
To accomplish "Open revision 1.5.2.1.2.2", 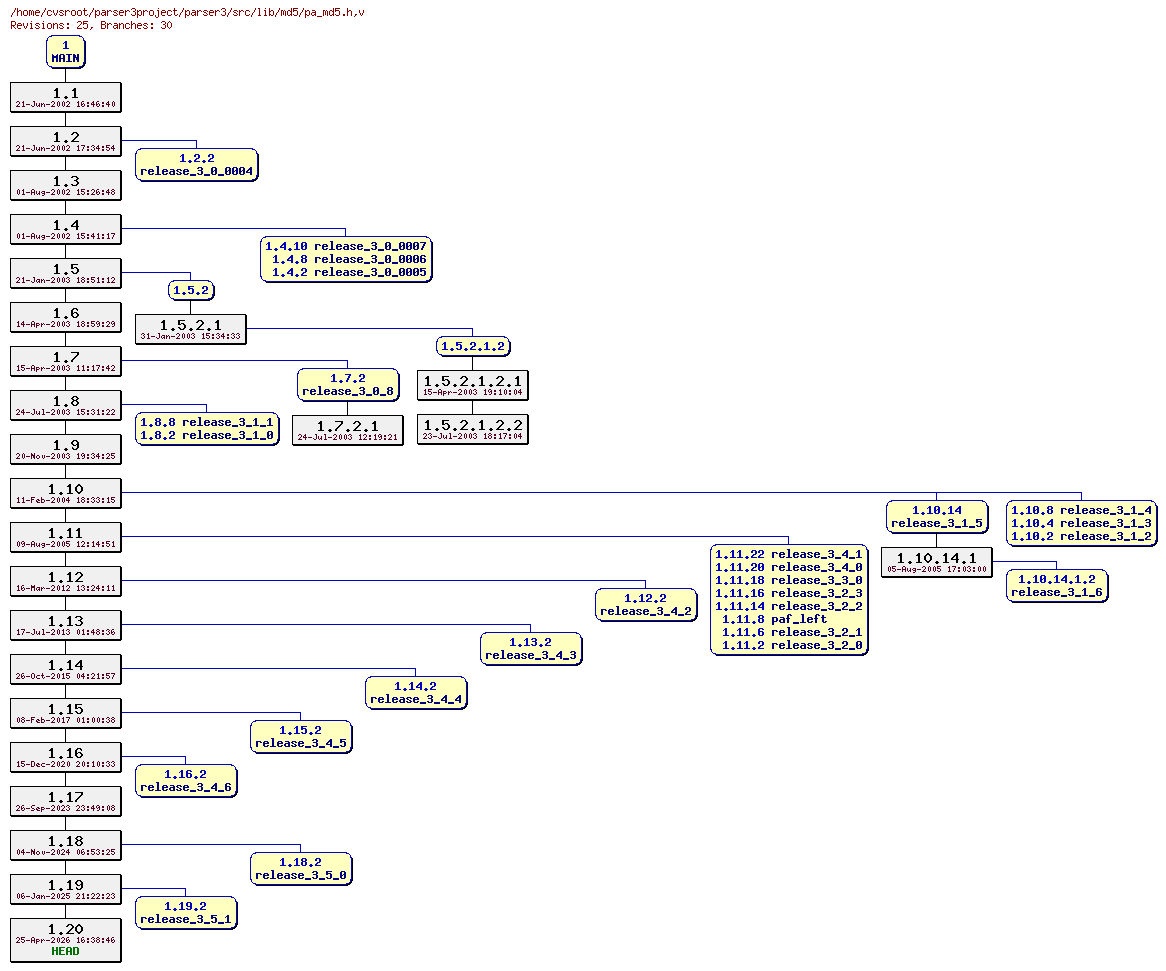I will [472, 429].
